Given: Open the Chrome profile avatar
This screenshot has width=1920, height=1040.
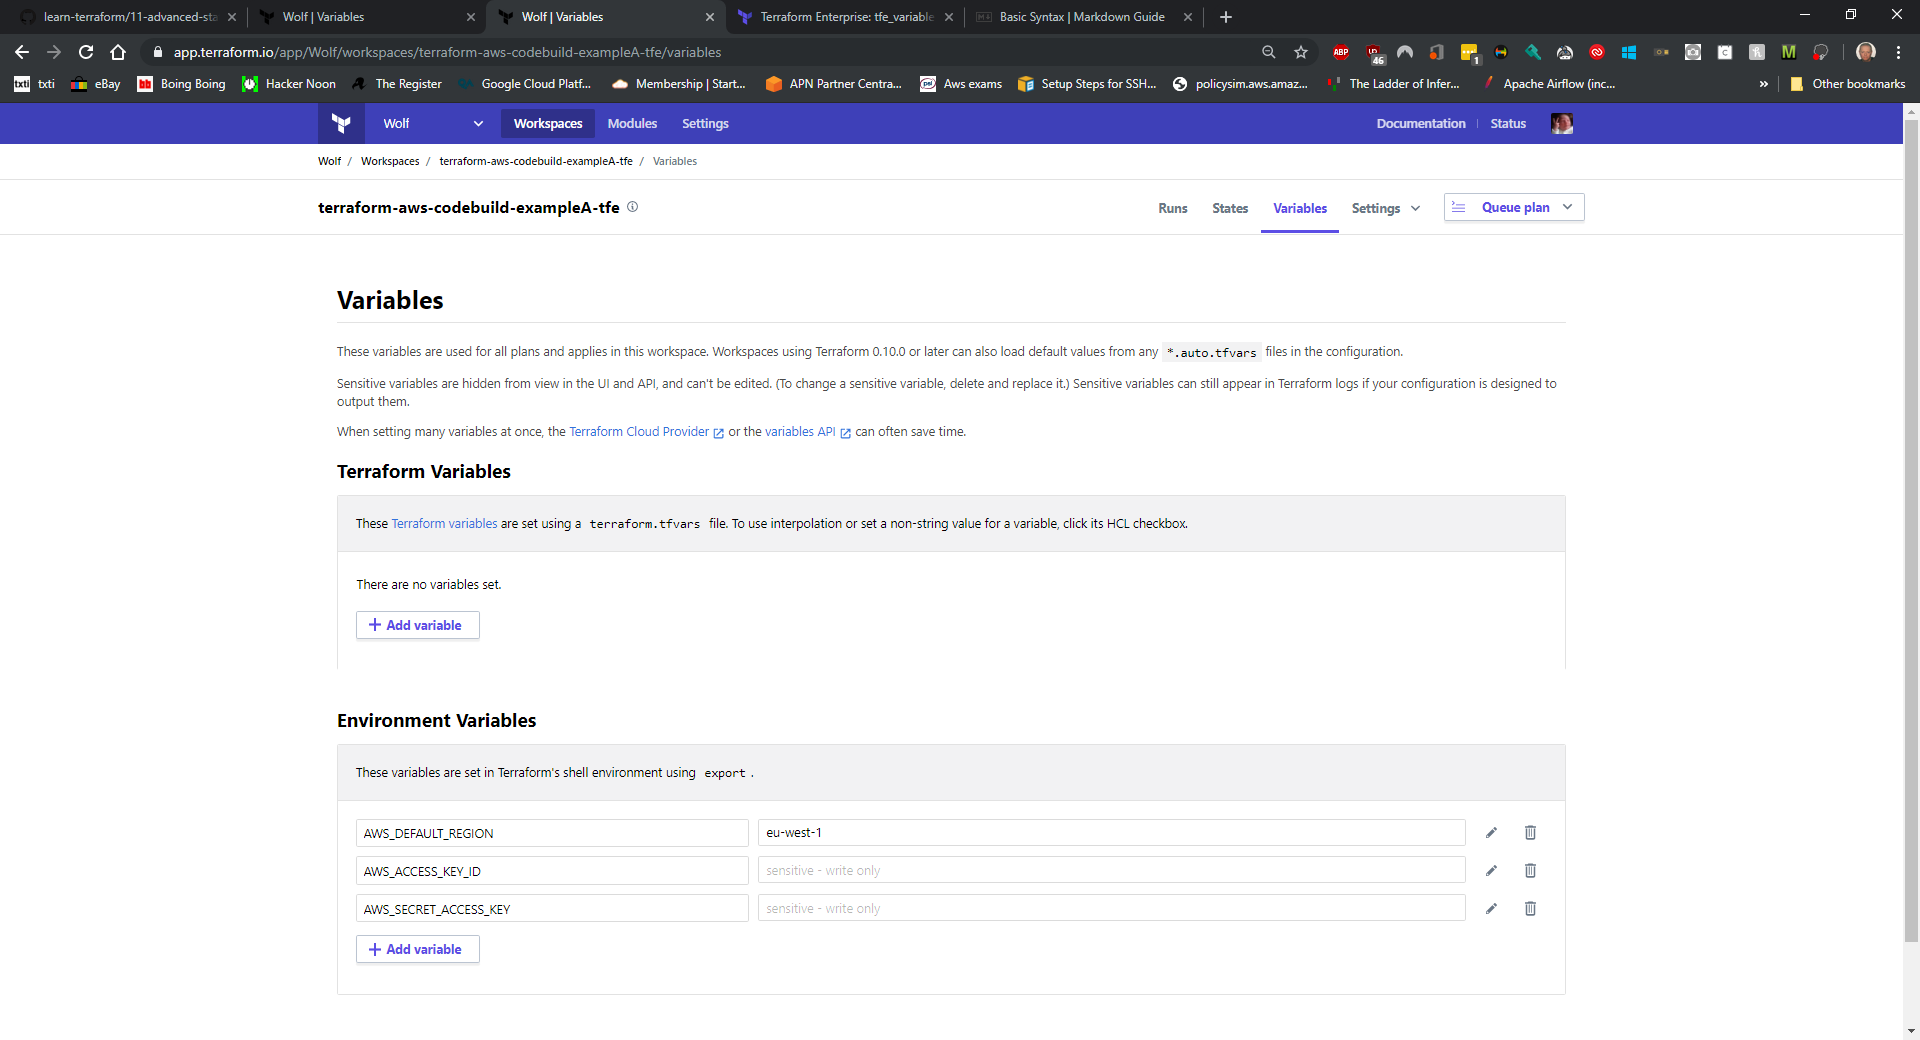Looking at the screenshot, I should pyautogui.click(x=1865, y=52).
